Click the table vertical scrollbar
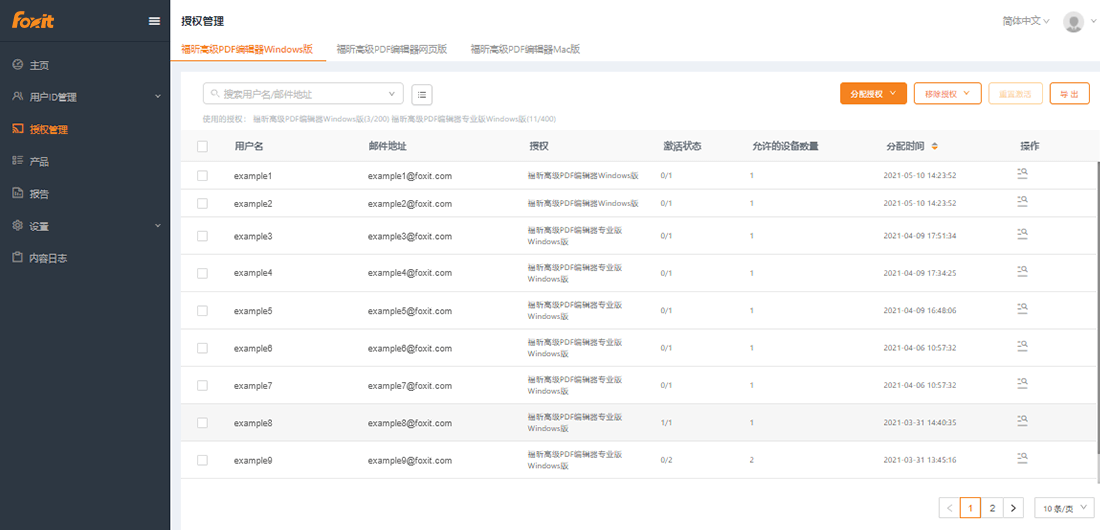The image size is (1100, 530). click(x=1097, y=309)
